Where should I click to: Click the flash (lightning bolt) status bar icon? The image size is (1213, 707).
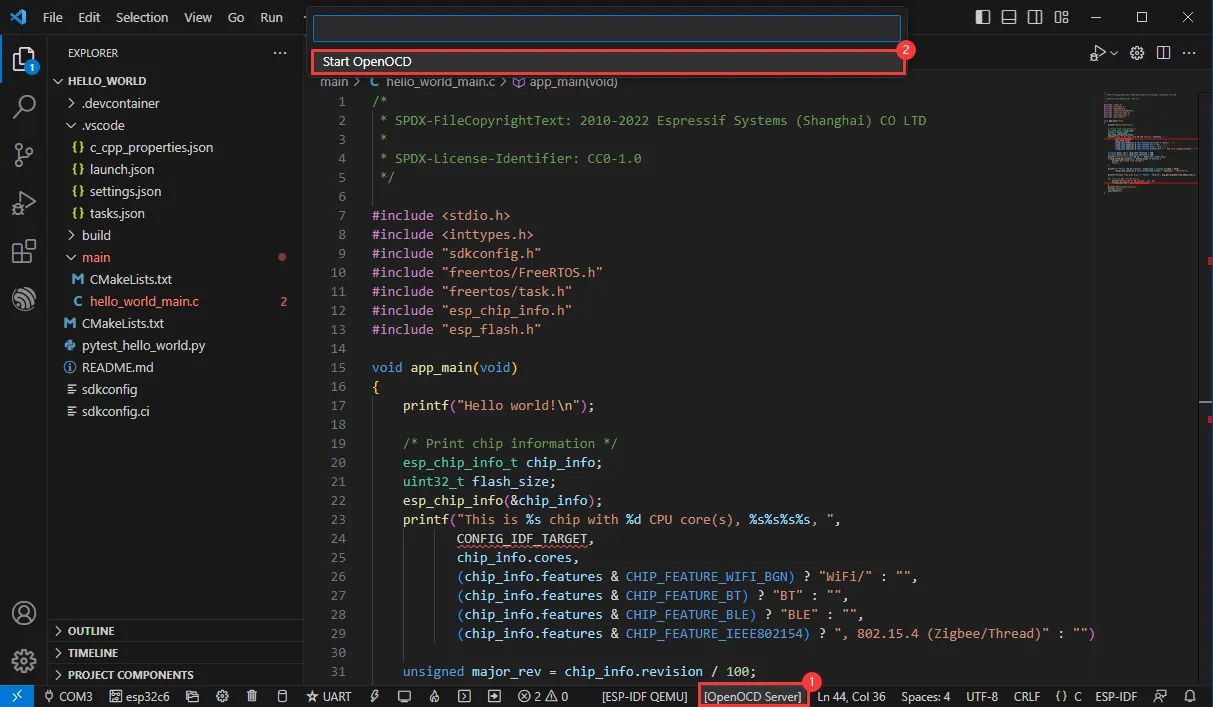click(x=375, y=696)
